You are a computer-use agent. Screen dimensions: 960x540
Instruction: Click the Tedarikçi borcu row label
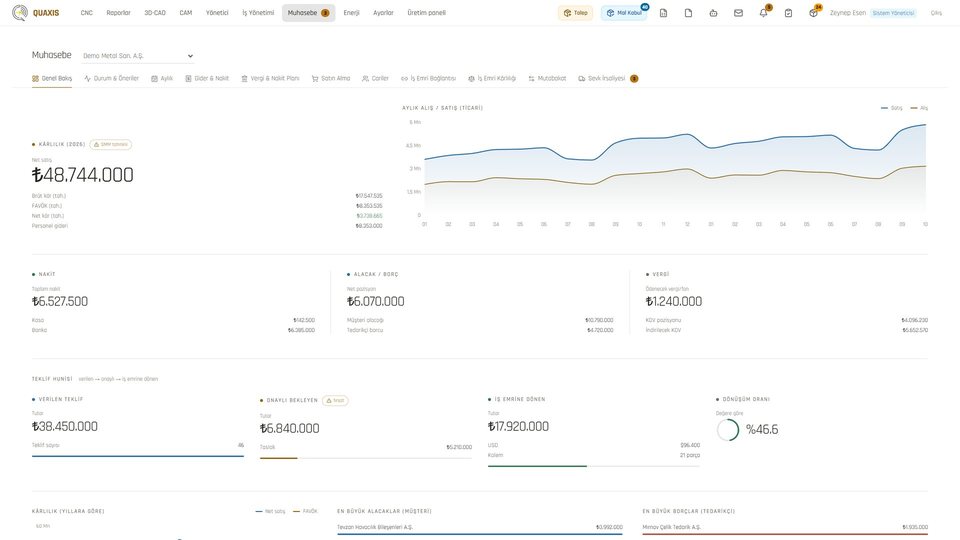point(364,330)
